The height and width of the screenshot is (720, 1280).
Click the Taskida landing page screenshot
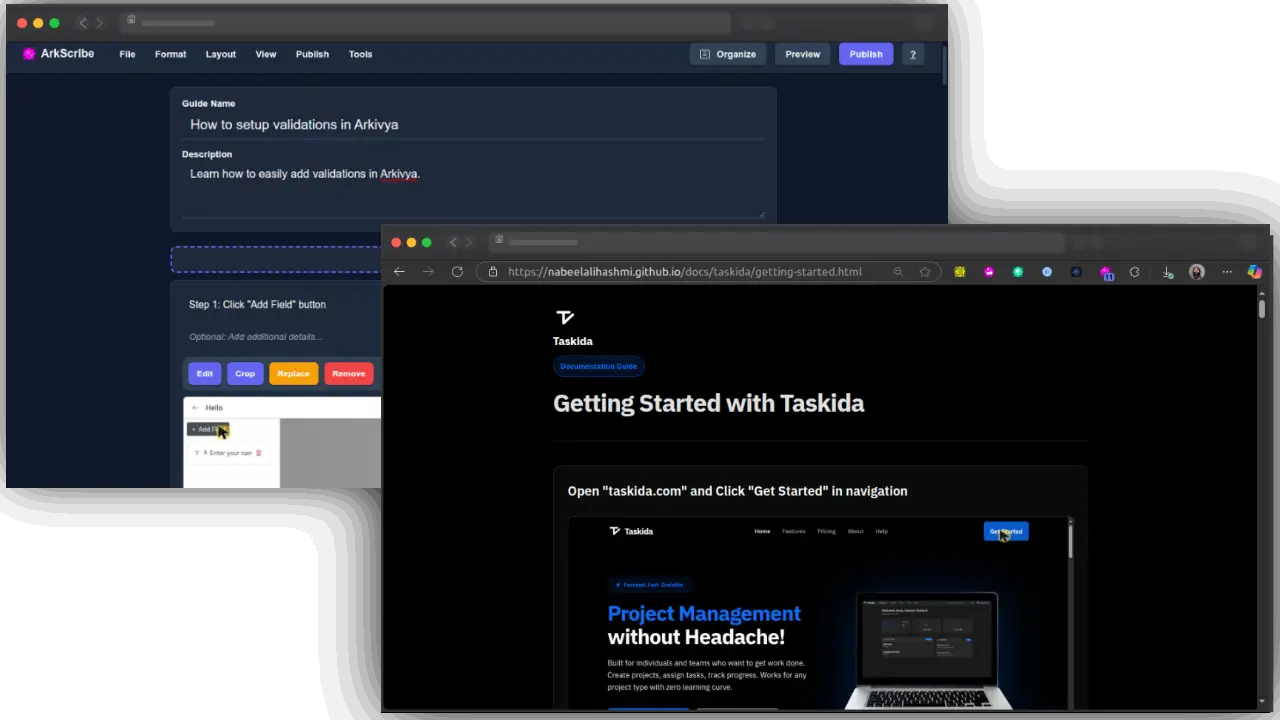(820, 613)
